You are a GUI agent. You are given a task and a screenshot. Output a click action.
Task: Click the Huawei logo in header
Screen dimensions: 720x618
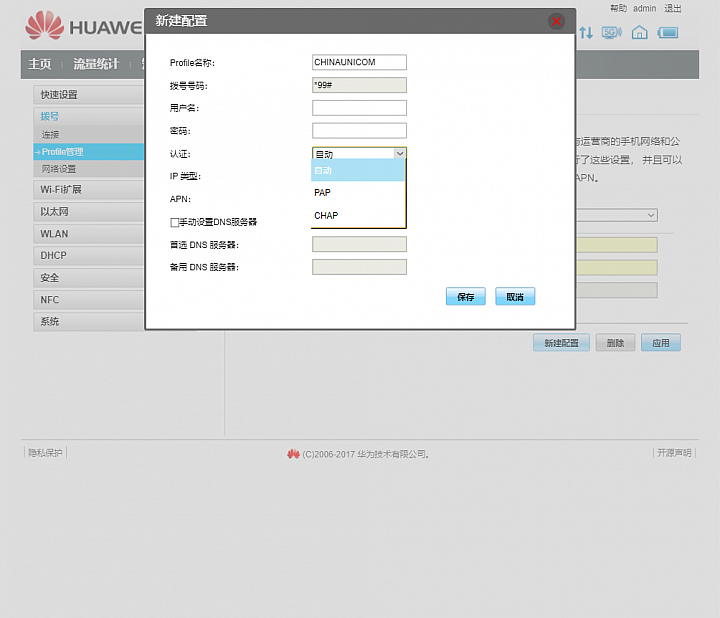coord(84,26)
